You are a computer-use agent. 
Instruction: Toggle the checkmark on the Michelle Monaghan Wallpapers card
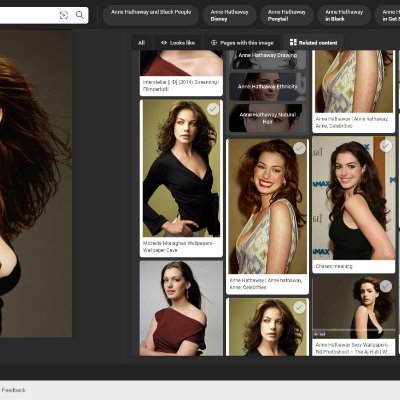[213, 109]
